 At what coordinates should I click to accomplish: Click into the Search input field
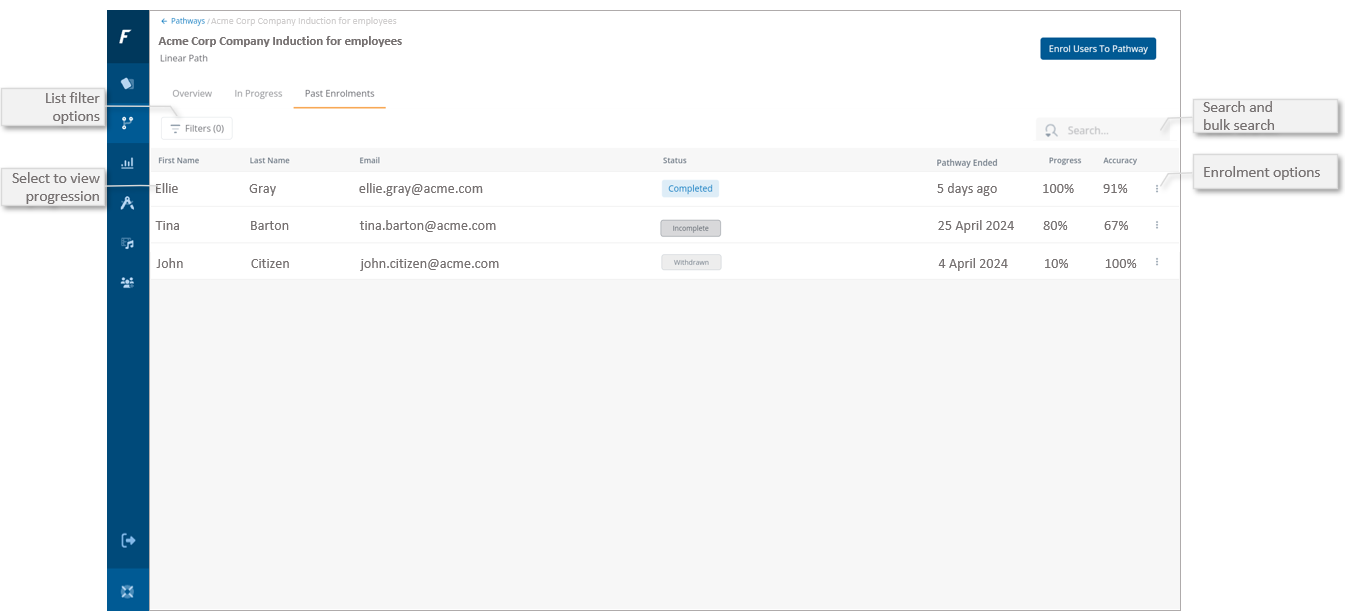1100,130
